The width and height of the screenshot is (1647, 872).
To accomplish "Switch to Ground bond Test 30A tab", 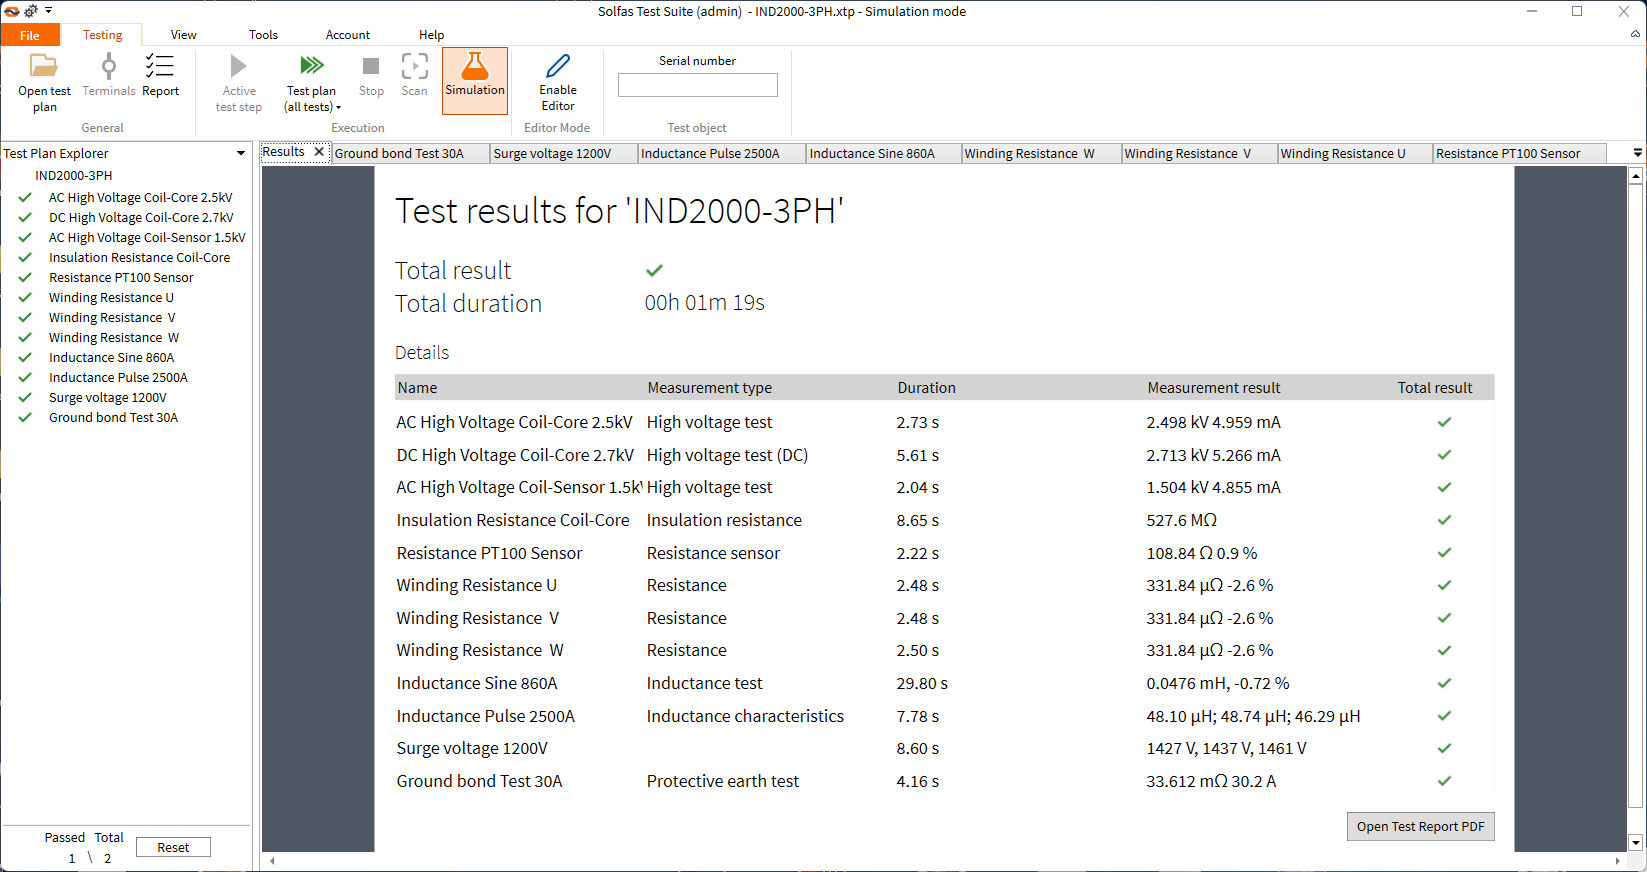I will point(410,153).
